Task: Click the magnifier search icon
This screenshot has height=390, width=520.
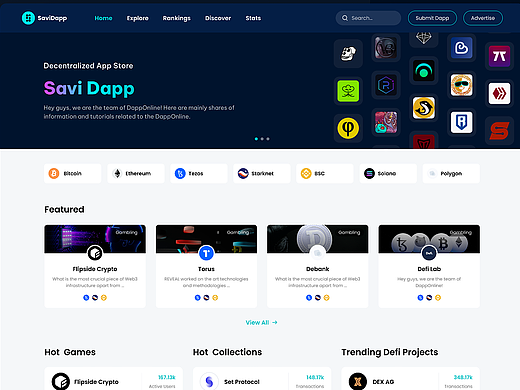Action: coord(345,18)
